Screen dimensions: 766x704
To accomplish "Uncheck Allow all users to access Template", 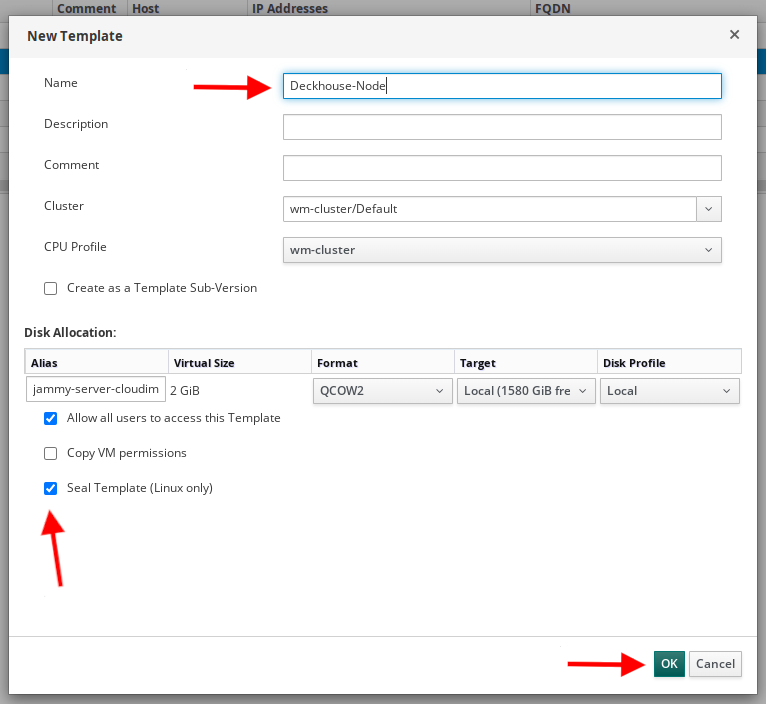I will pos(51,418).
